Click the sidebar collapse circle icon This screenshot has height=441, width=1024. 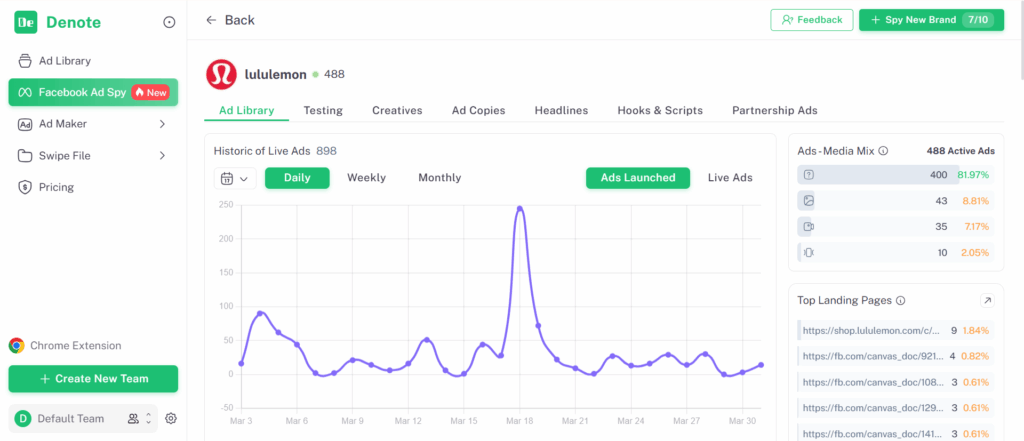click(169, 22)
